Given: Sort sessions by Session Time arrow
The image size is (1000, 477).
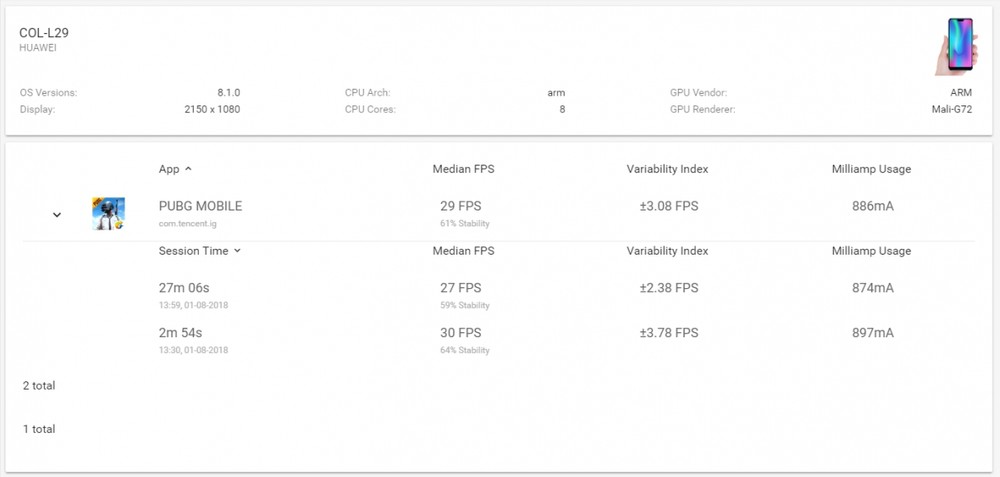Looking at the screenshot, I should [237, 251].
